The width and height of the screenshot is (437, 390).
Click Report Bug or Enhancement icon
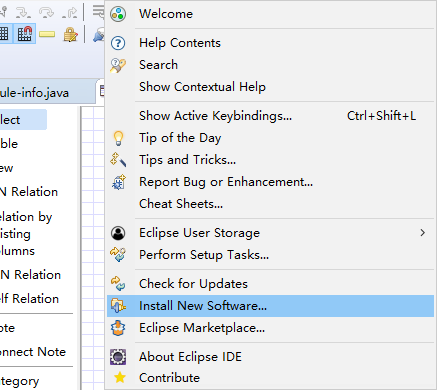click(119, 182)
